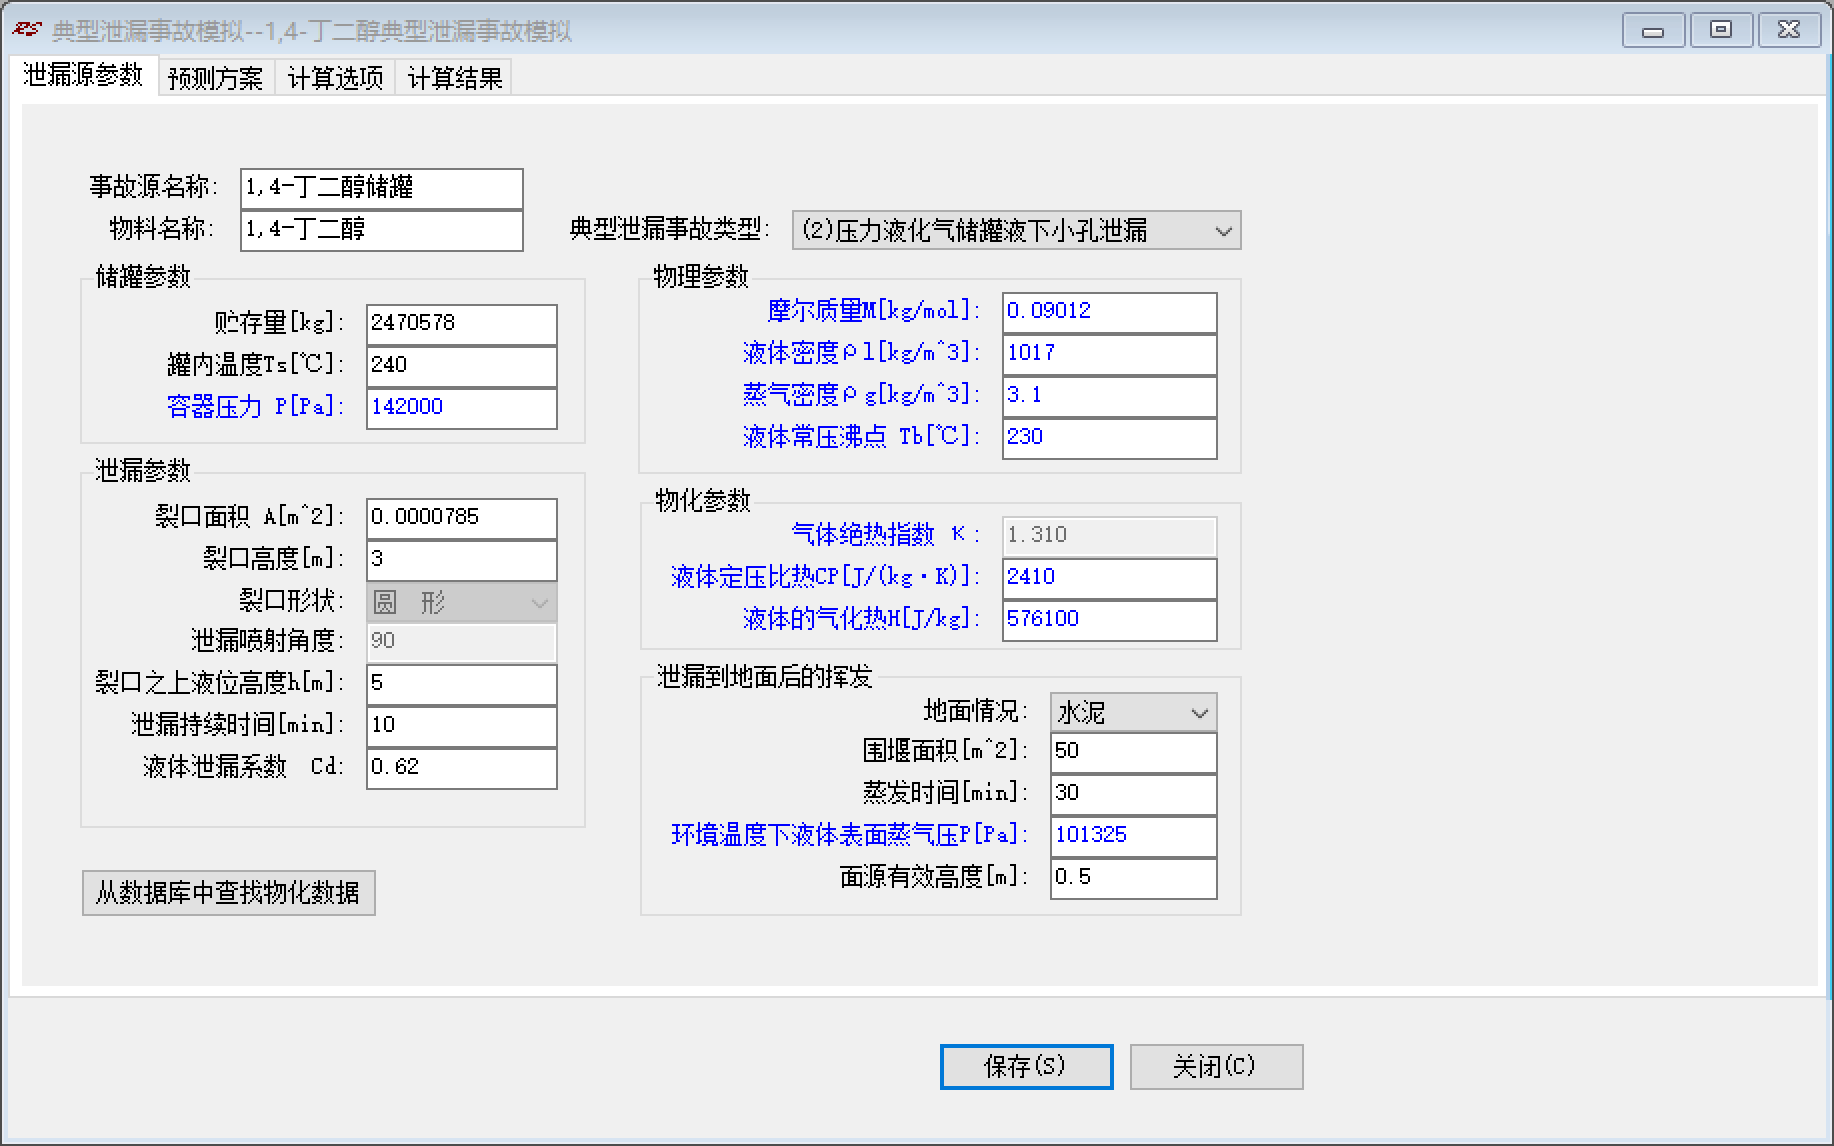The width and height of the screenshot is (1834, 1146).
Task: Click the 罐内温度Ts field showing 240
Action: (462, 366)
